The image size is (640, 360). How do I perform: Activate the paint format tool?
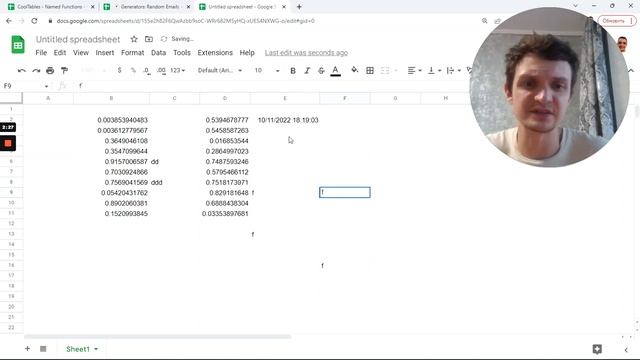click(64, 71)
